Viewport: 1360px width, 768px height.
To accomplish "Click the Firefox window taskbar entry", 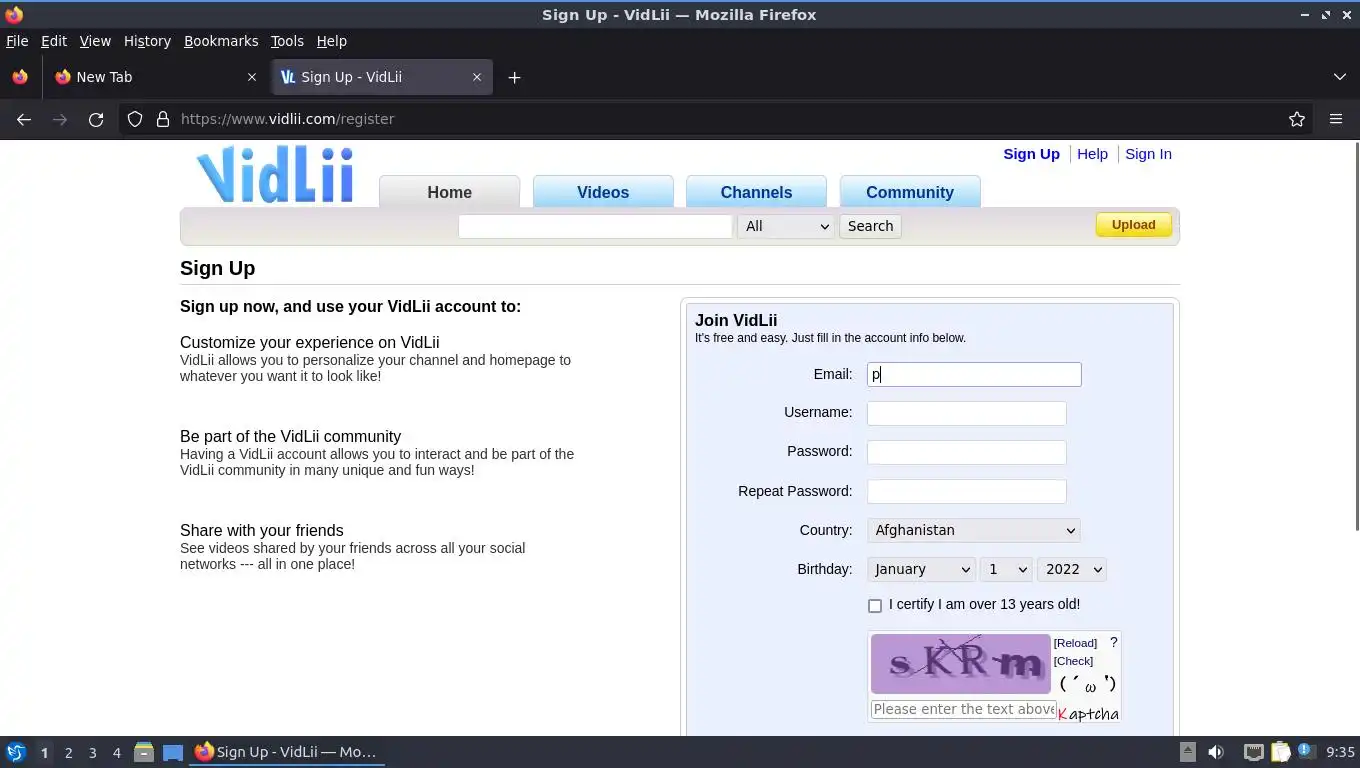I will [287, 752].
